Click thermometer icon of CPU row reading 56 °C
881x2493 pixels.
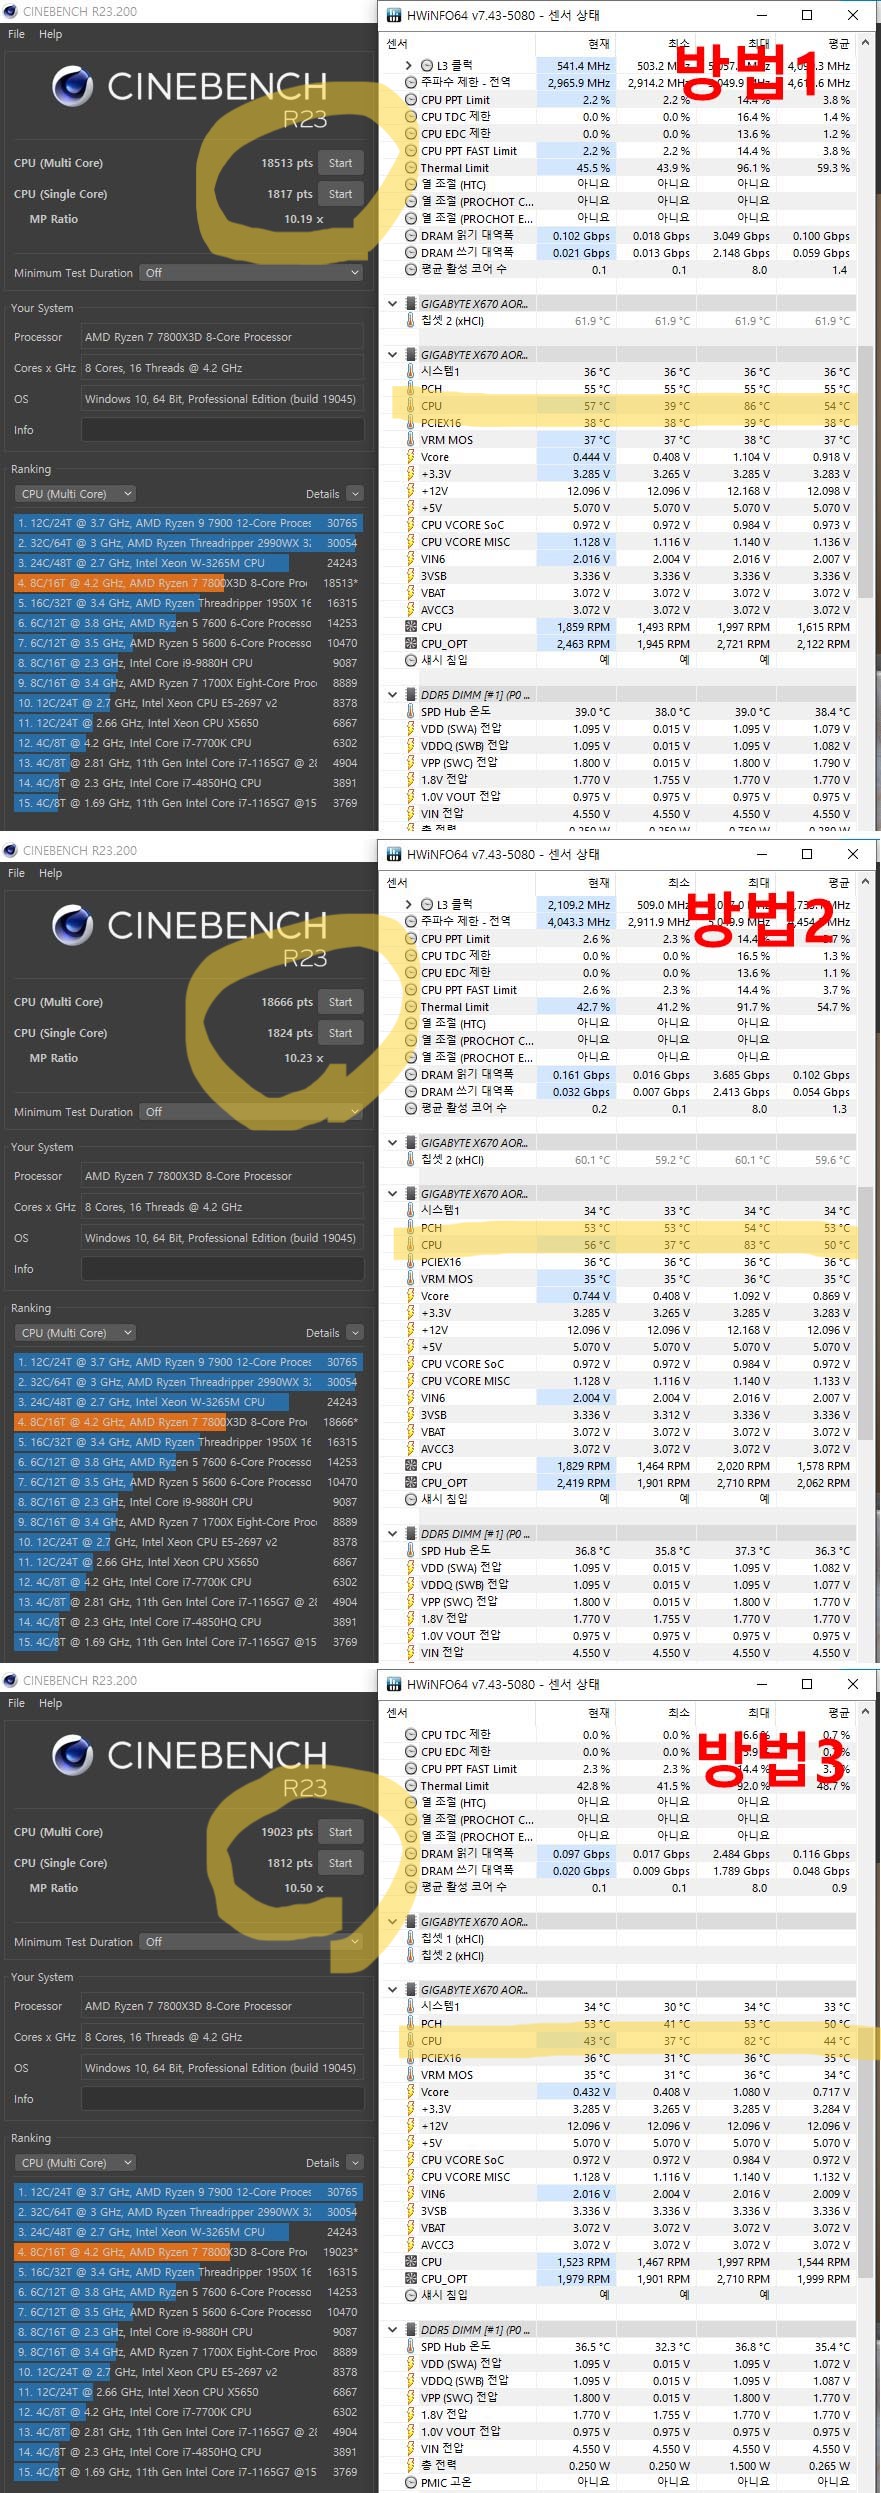click(x=410, y=1245)
